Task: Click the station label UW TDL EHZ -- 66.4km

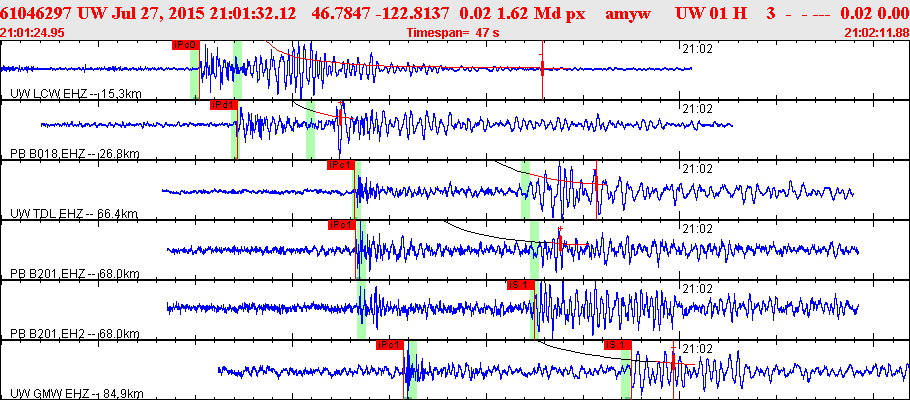Action: click(x=74, y=214)
